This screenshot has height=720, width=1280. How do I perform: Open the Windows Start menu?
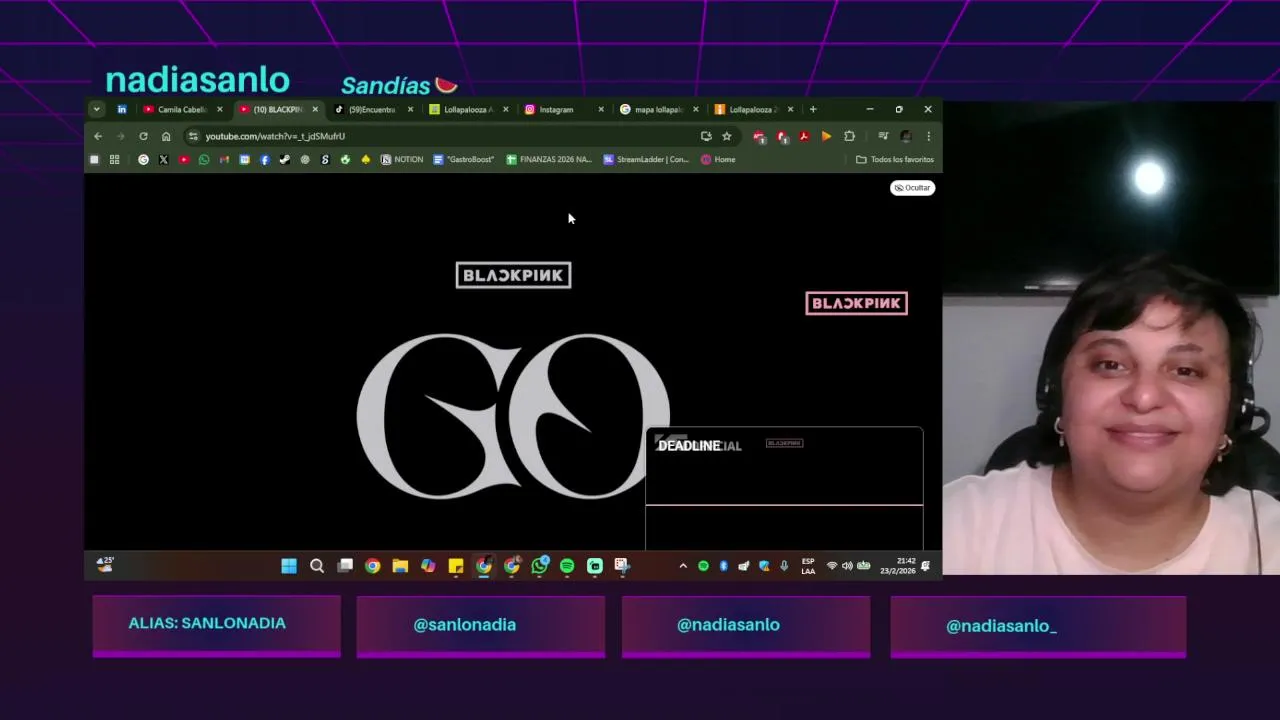tap(289, 566)
